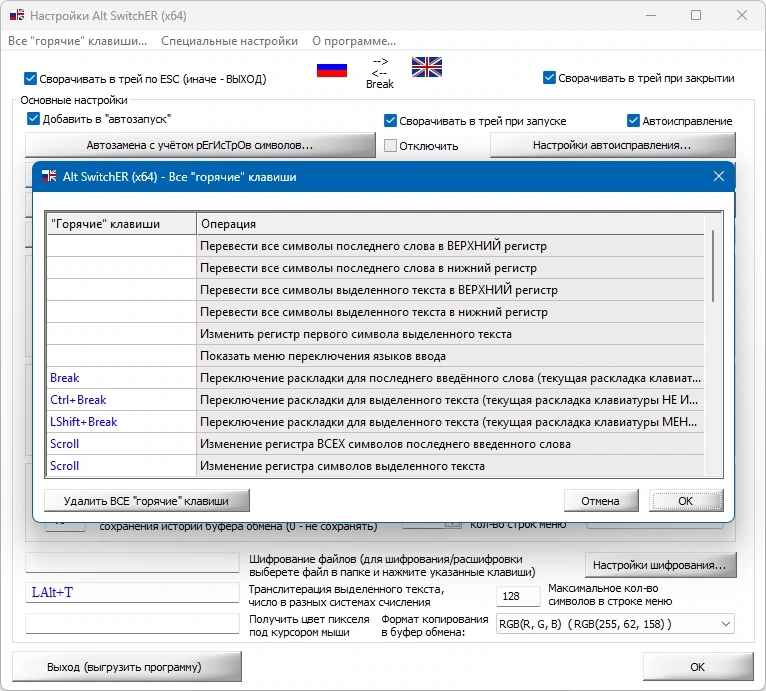Click Отмена in the hotkeys dialog
The image size is (766, 691).
pyautogui.click(x=600, y=501)
